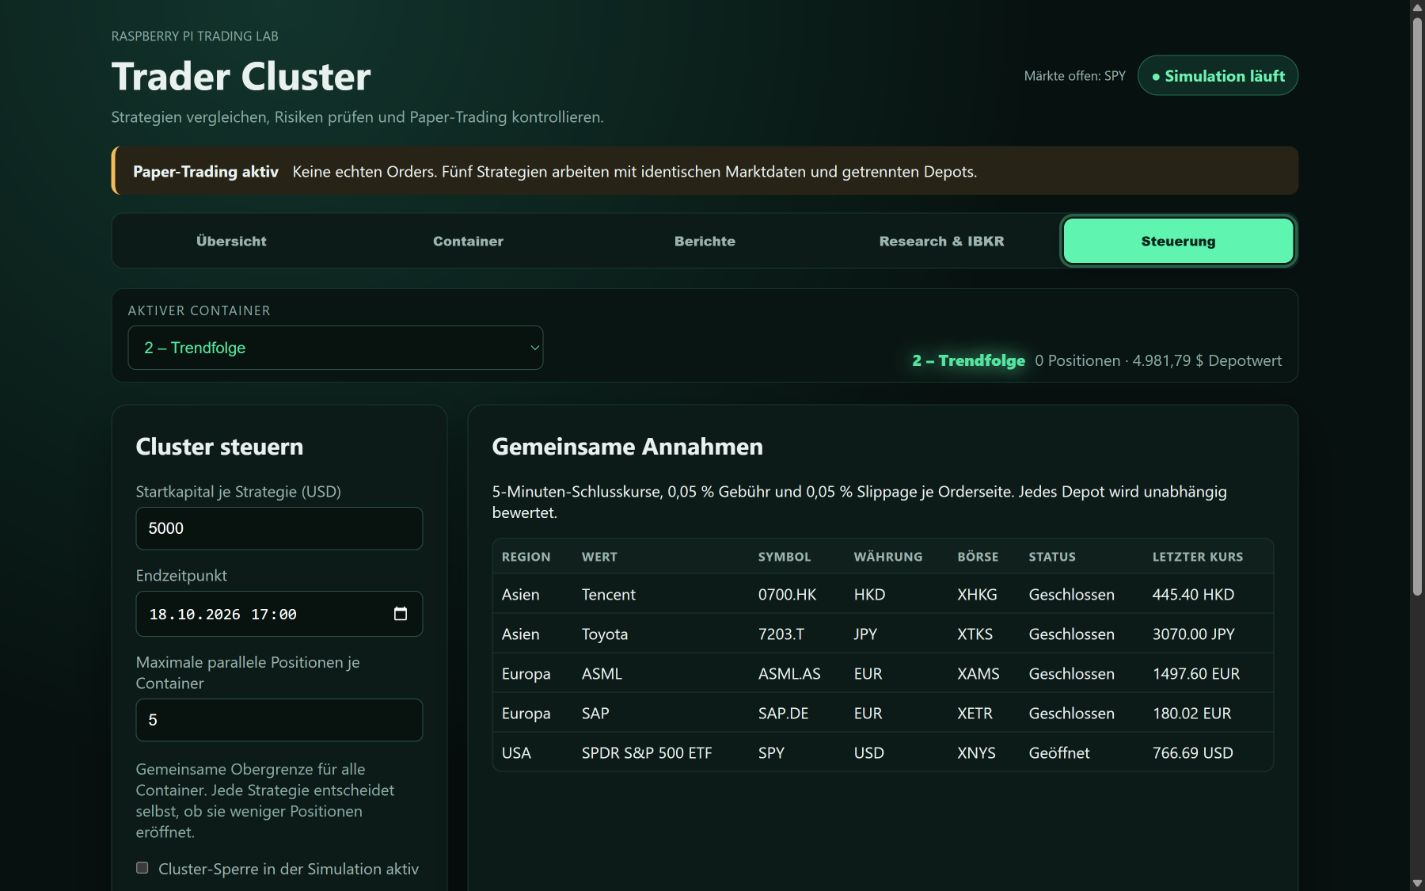This screenshot has width=1425, height=891.
Task: Click the Paper-Trading aktiv banner label
Action: coord(206,172)
